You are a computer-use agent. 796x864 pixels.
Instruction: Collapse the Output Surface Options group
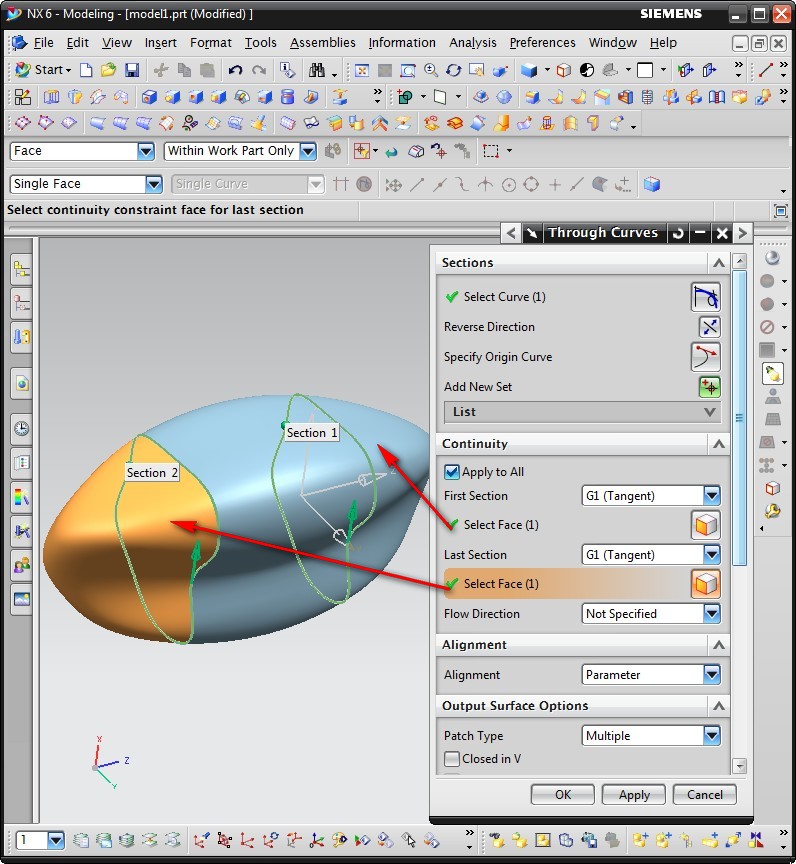point(718,706)
